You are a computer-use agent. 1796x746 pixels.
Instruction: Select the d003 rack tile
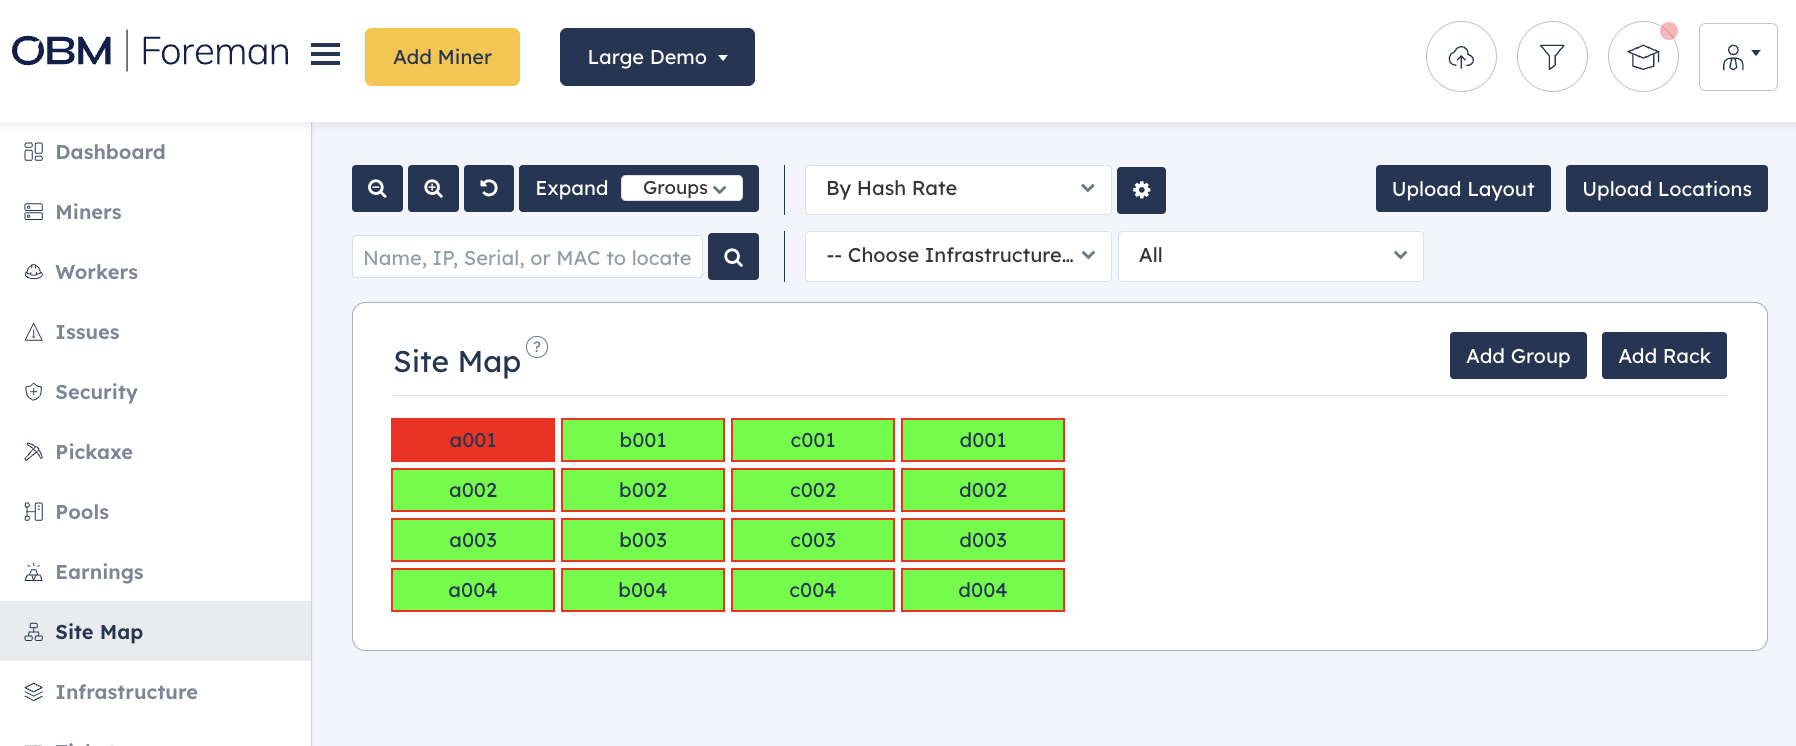(983, 540)
